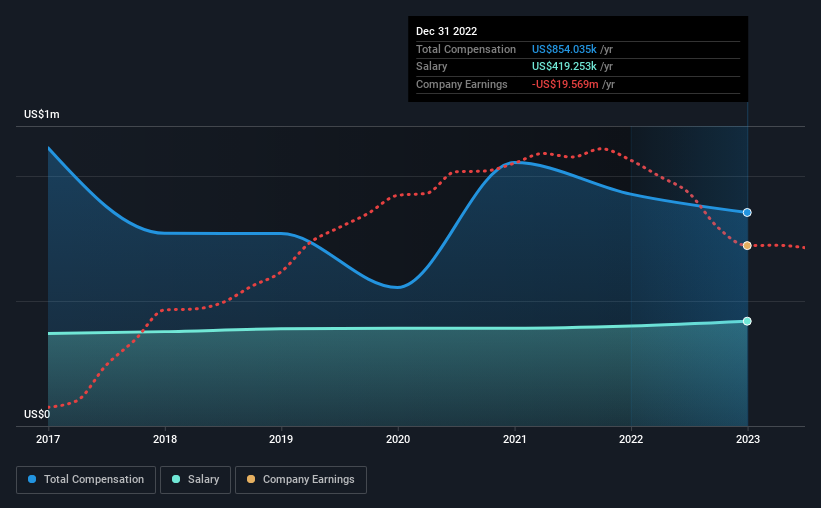This screenshot has width=821, height=508.
Task: Click the -US$19.569m company earnings value
Action: click(x=565, y=84)
